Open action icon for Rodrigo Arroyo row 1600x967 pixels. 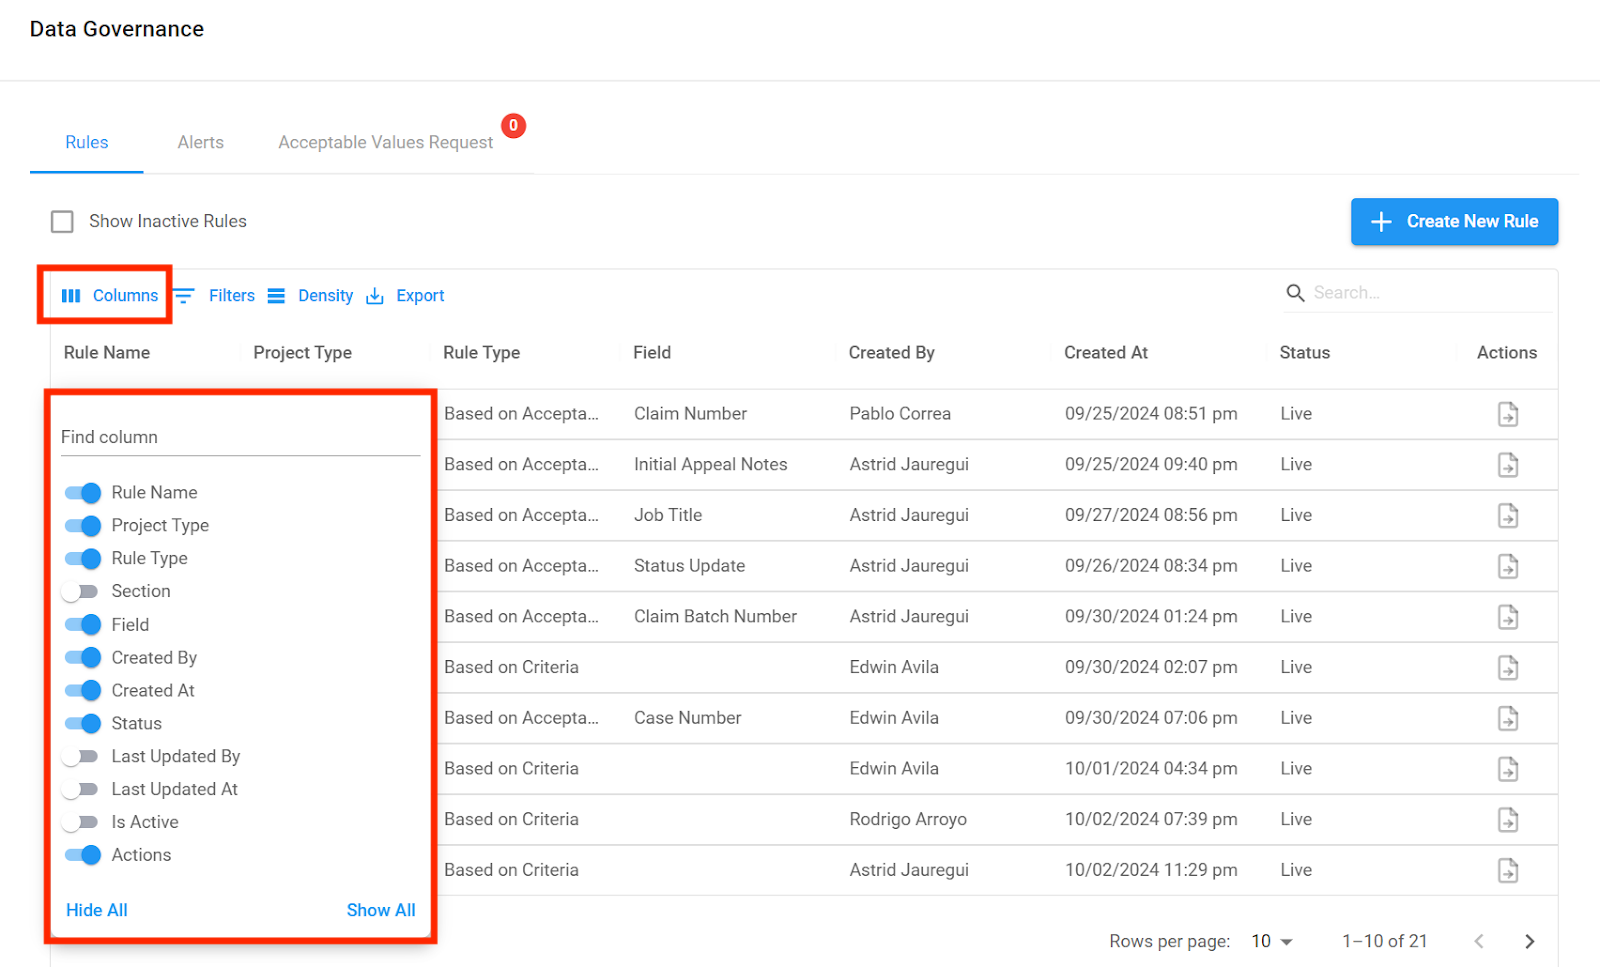pyautogui.click(x=1508, y=820)
